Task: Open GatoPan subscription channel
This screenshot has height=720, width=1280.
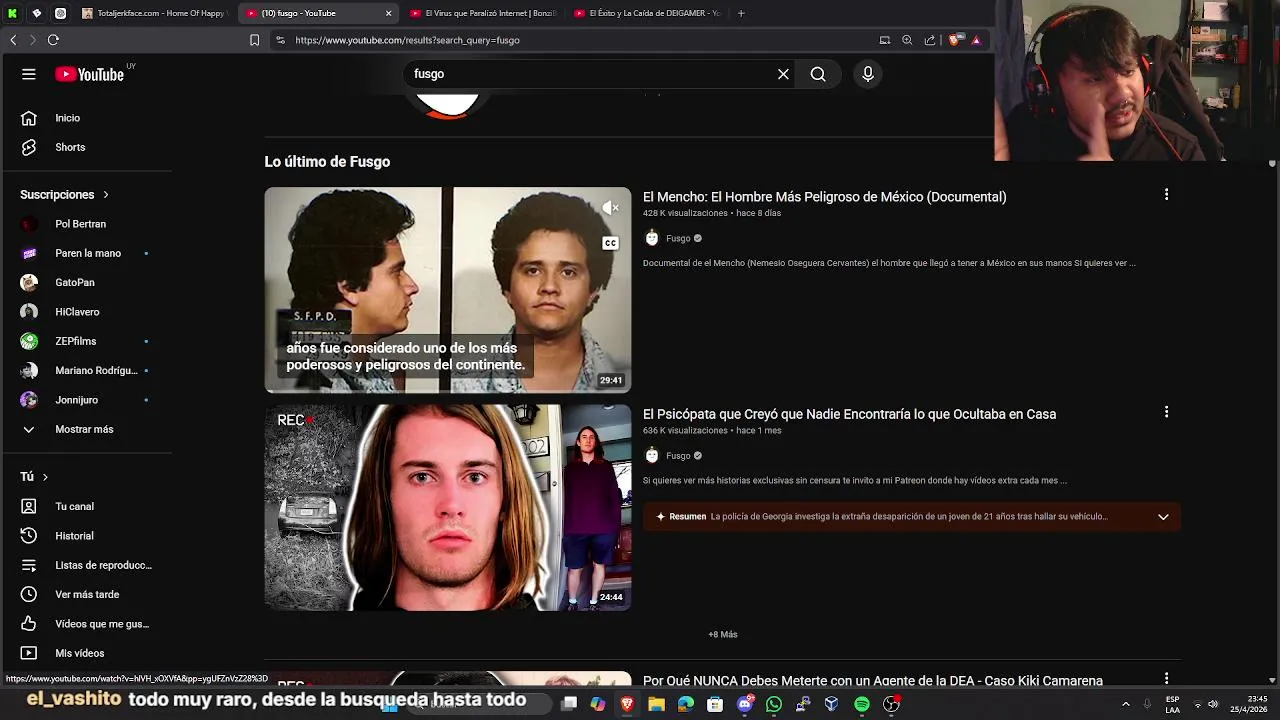Action: click(88, 282)
